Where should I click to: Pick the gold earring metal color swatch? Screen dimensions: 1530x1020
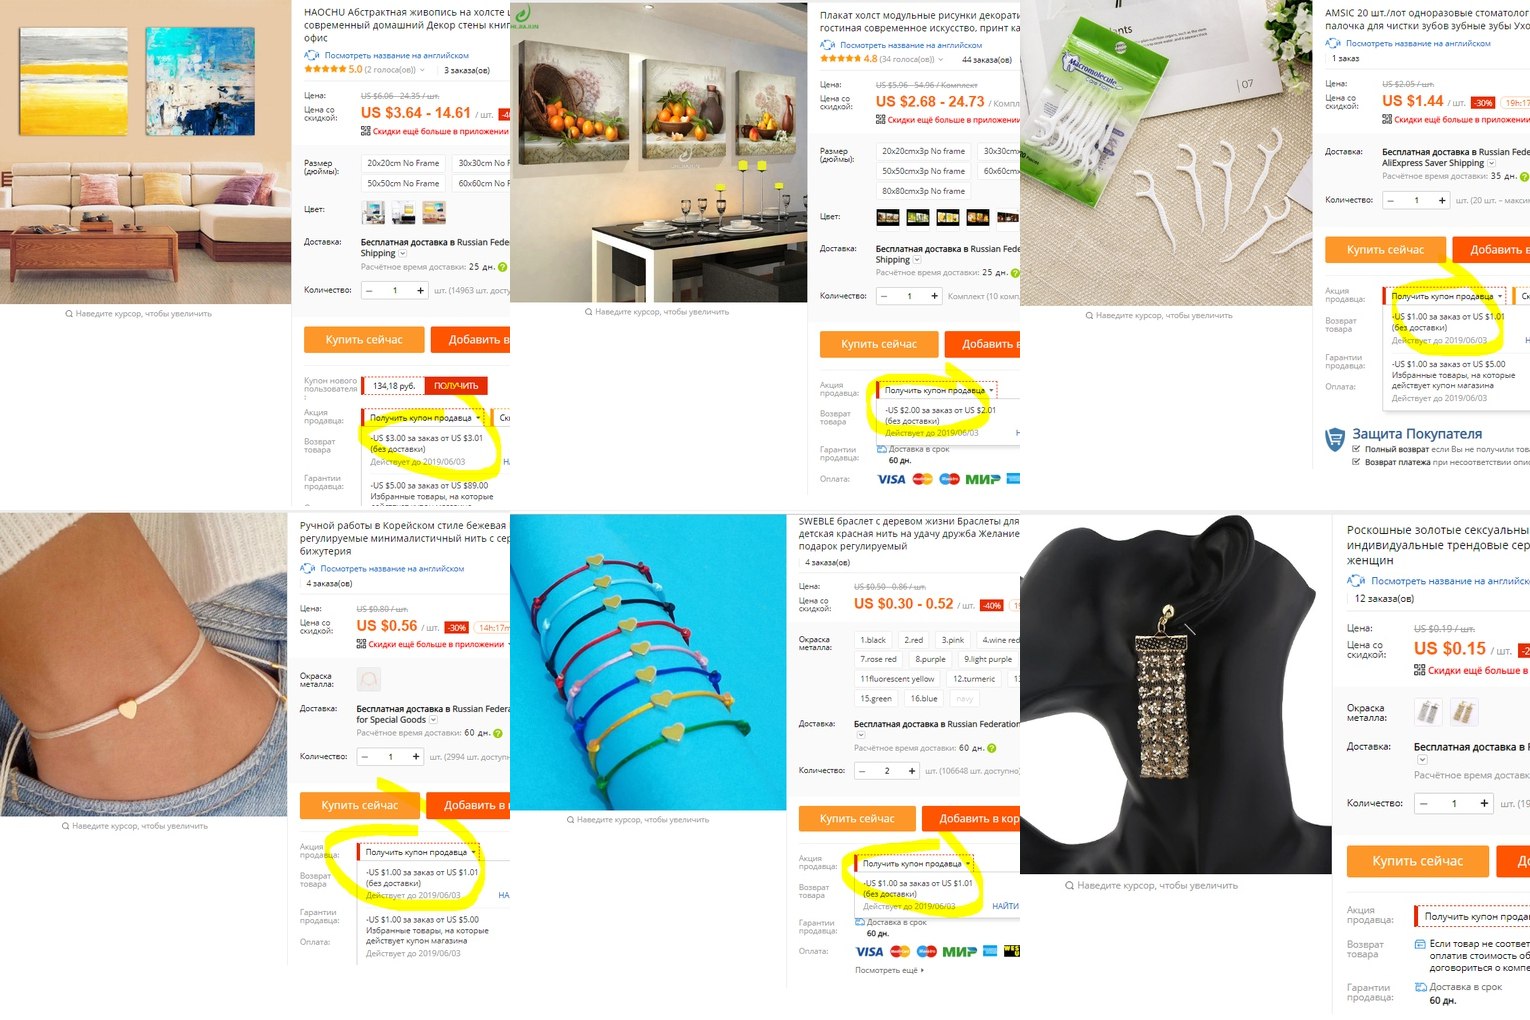click(x=1463, y=712)
